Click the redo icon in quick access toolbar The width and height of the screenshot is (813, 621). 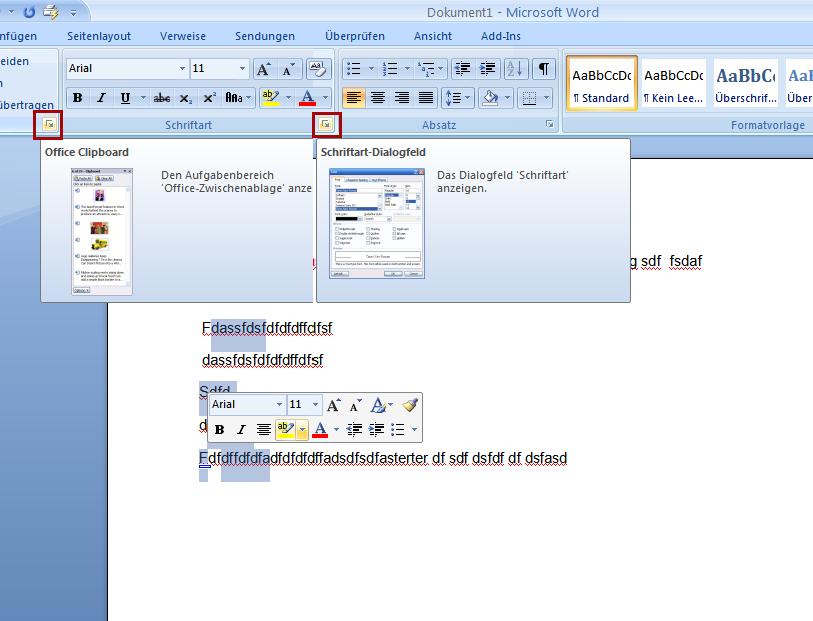coord(29,11)
